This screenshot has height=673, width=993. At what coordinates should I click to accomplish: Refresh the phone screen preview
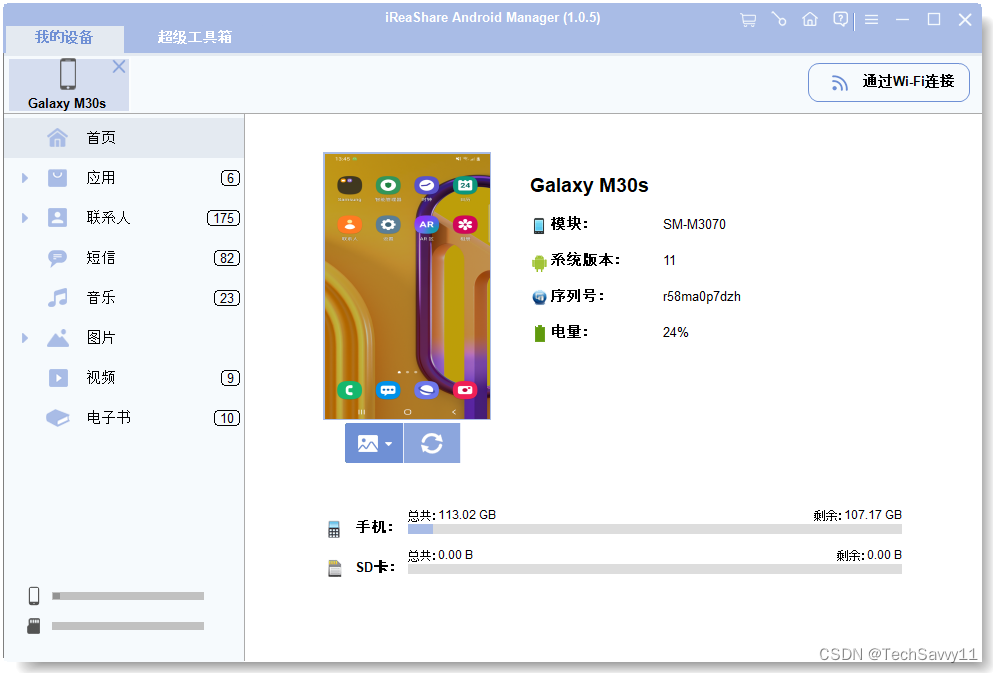(432, 443)
